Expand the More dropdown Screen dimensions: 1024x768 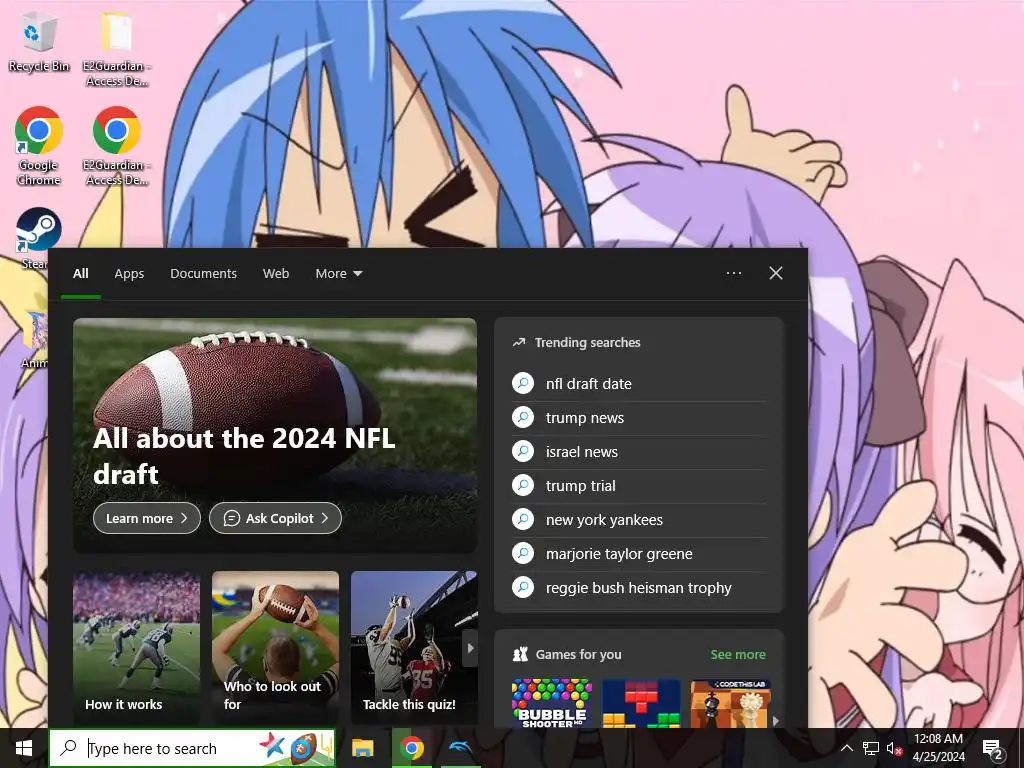338,274
